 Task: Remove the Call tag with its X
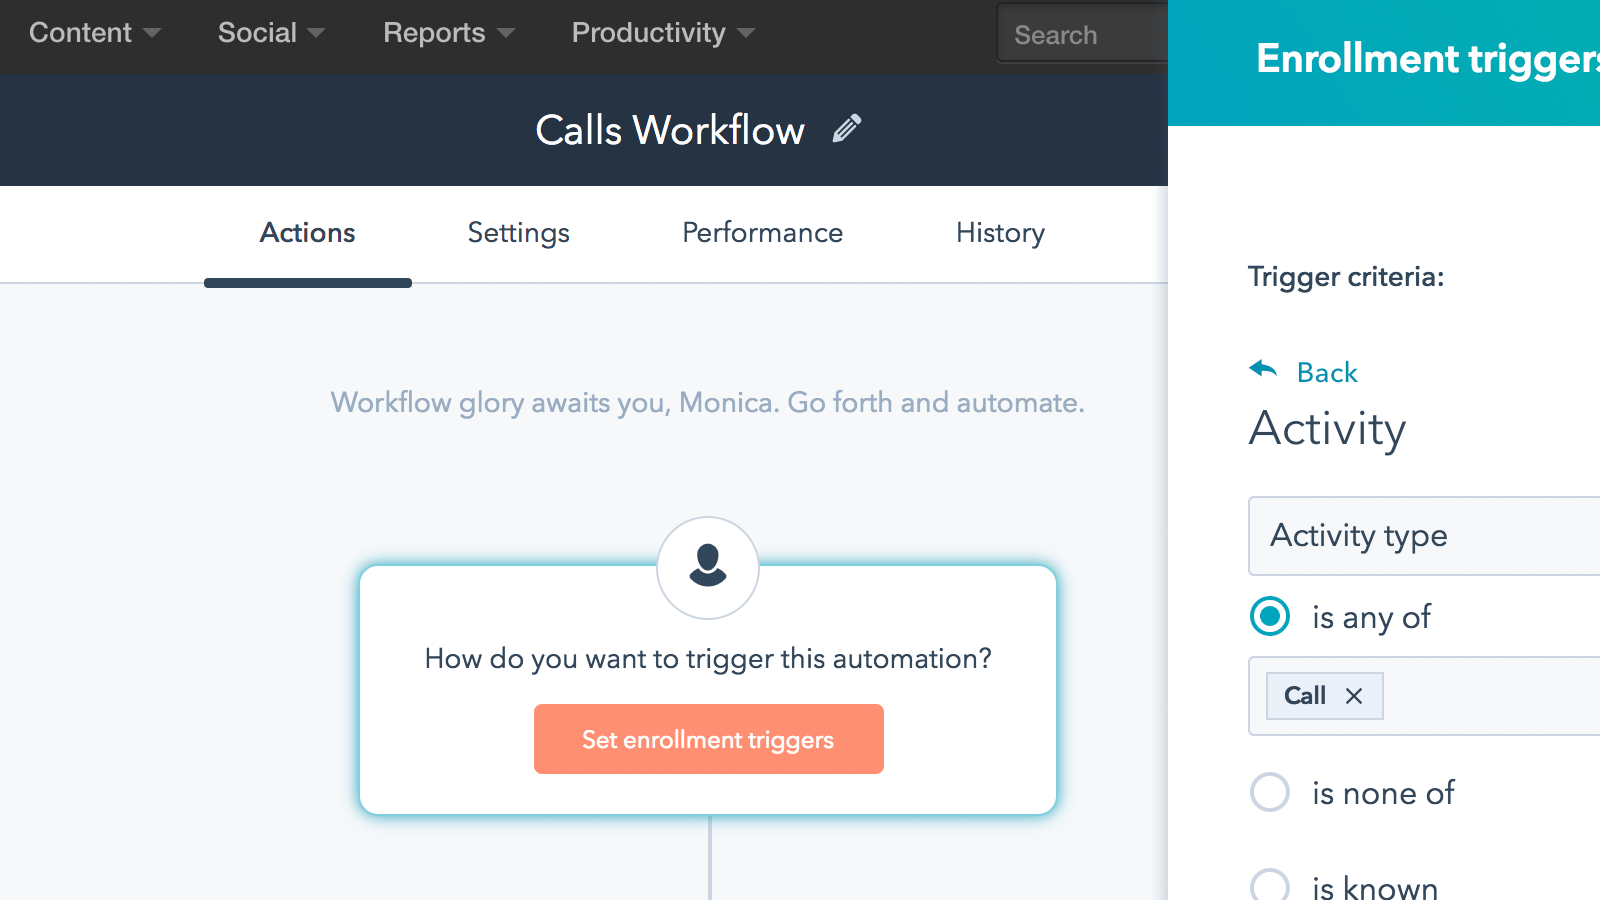[1354, 696]
